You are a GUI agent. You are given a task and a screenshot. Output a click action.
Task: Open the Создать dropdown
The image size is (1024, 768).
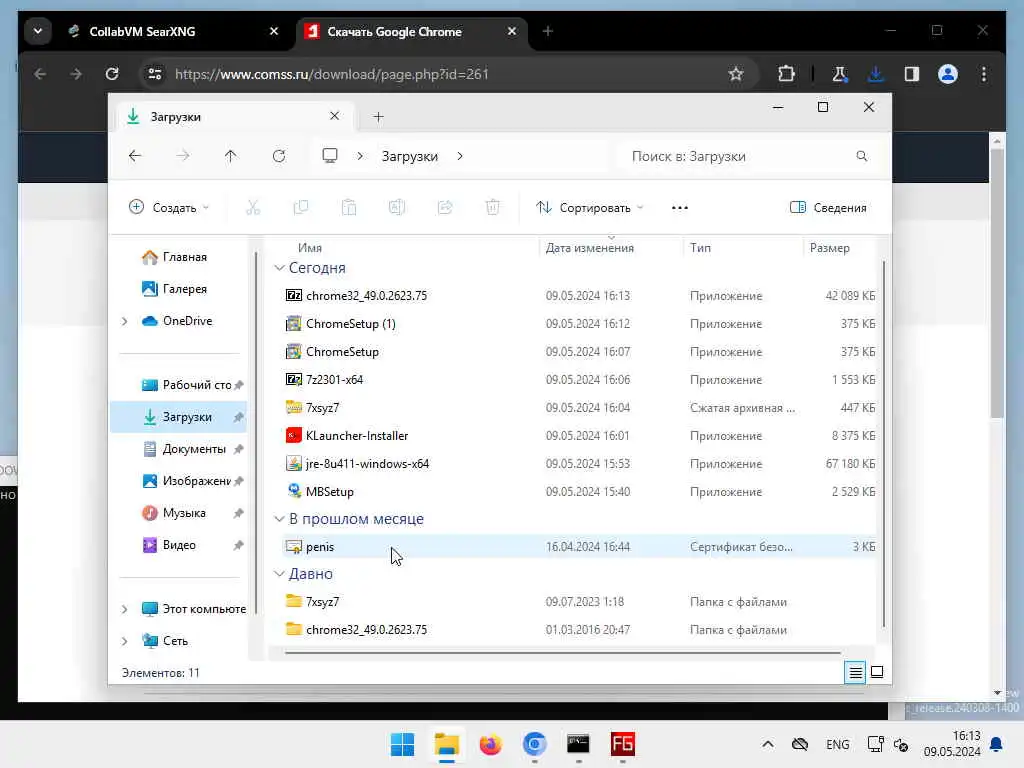coord(169,208)
